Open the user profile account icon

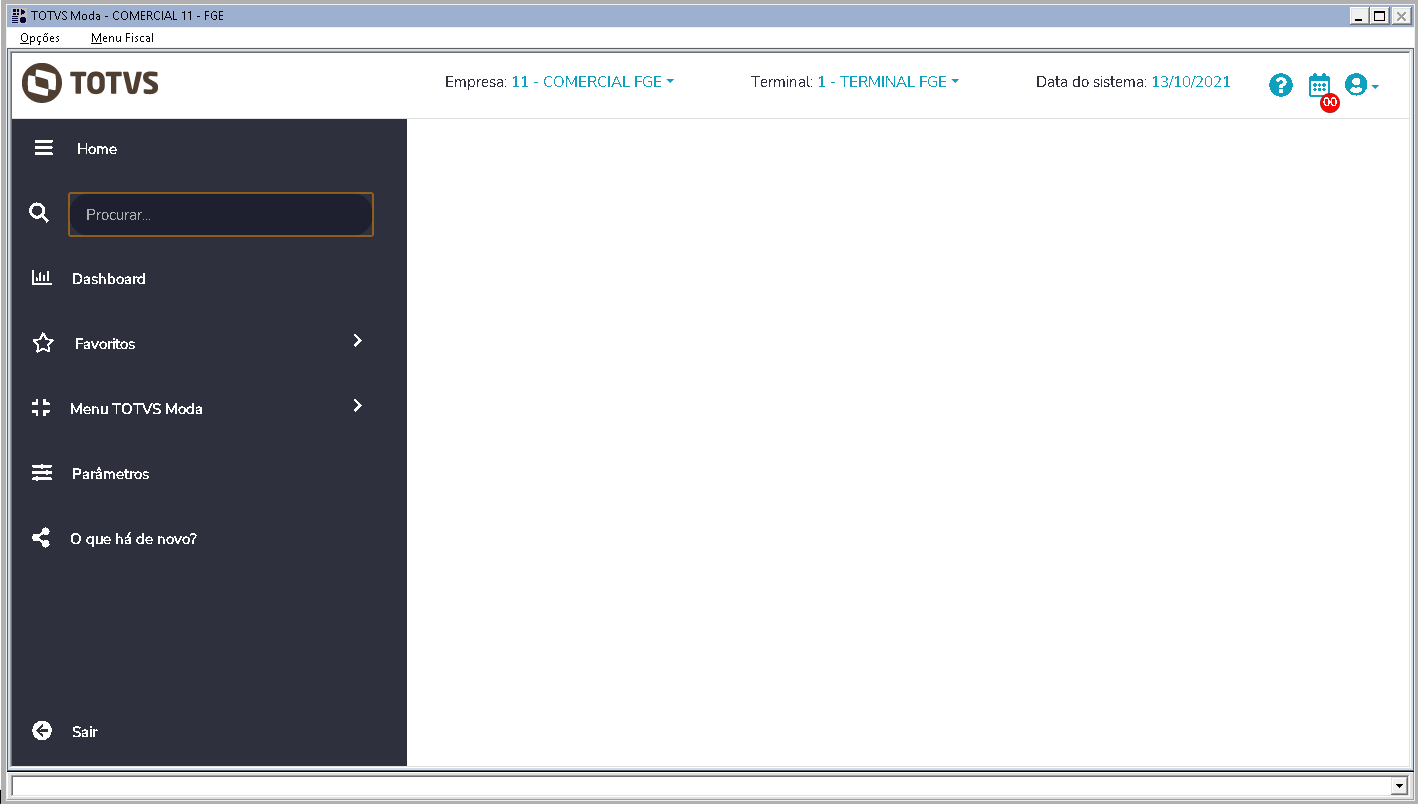coord(1356,85)
